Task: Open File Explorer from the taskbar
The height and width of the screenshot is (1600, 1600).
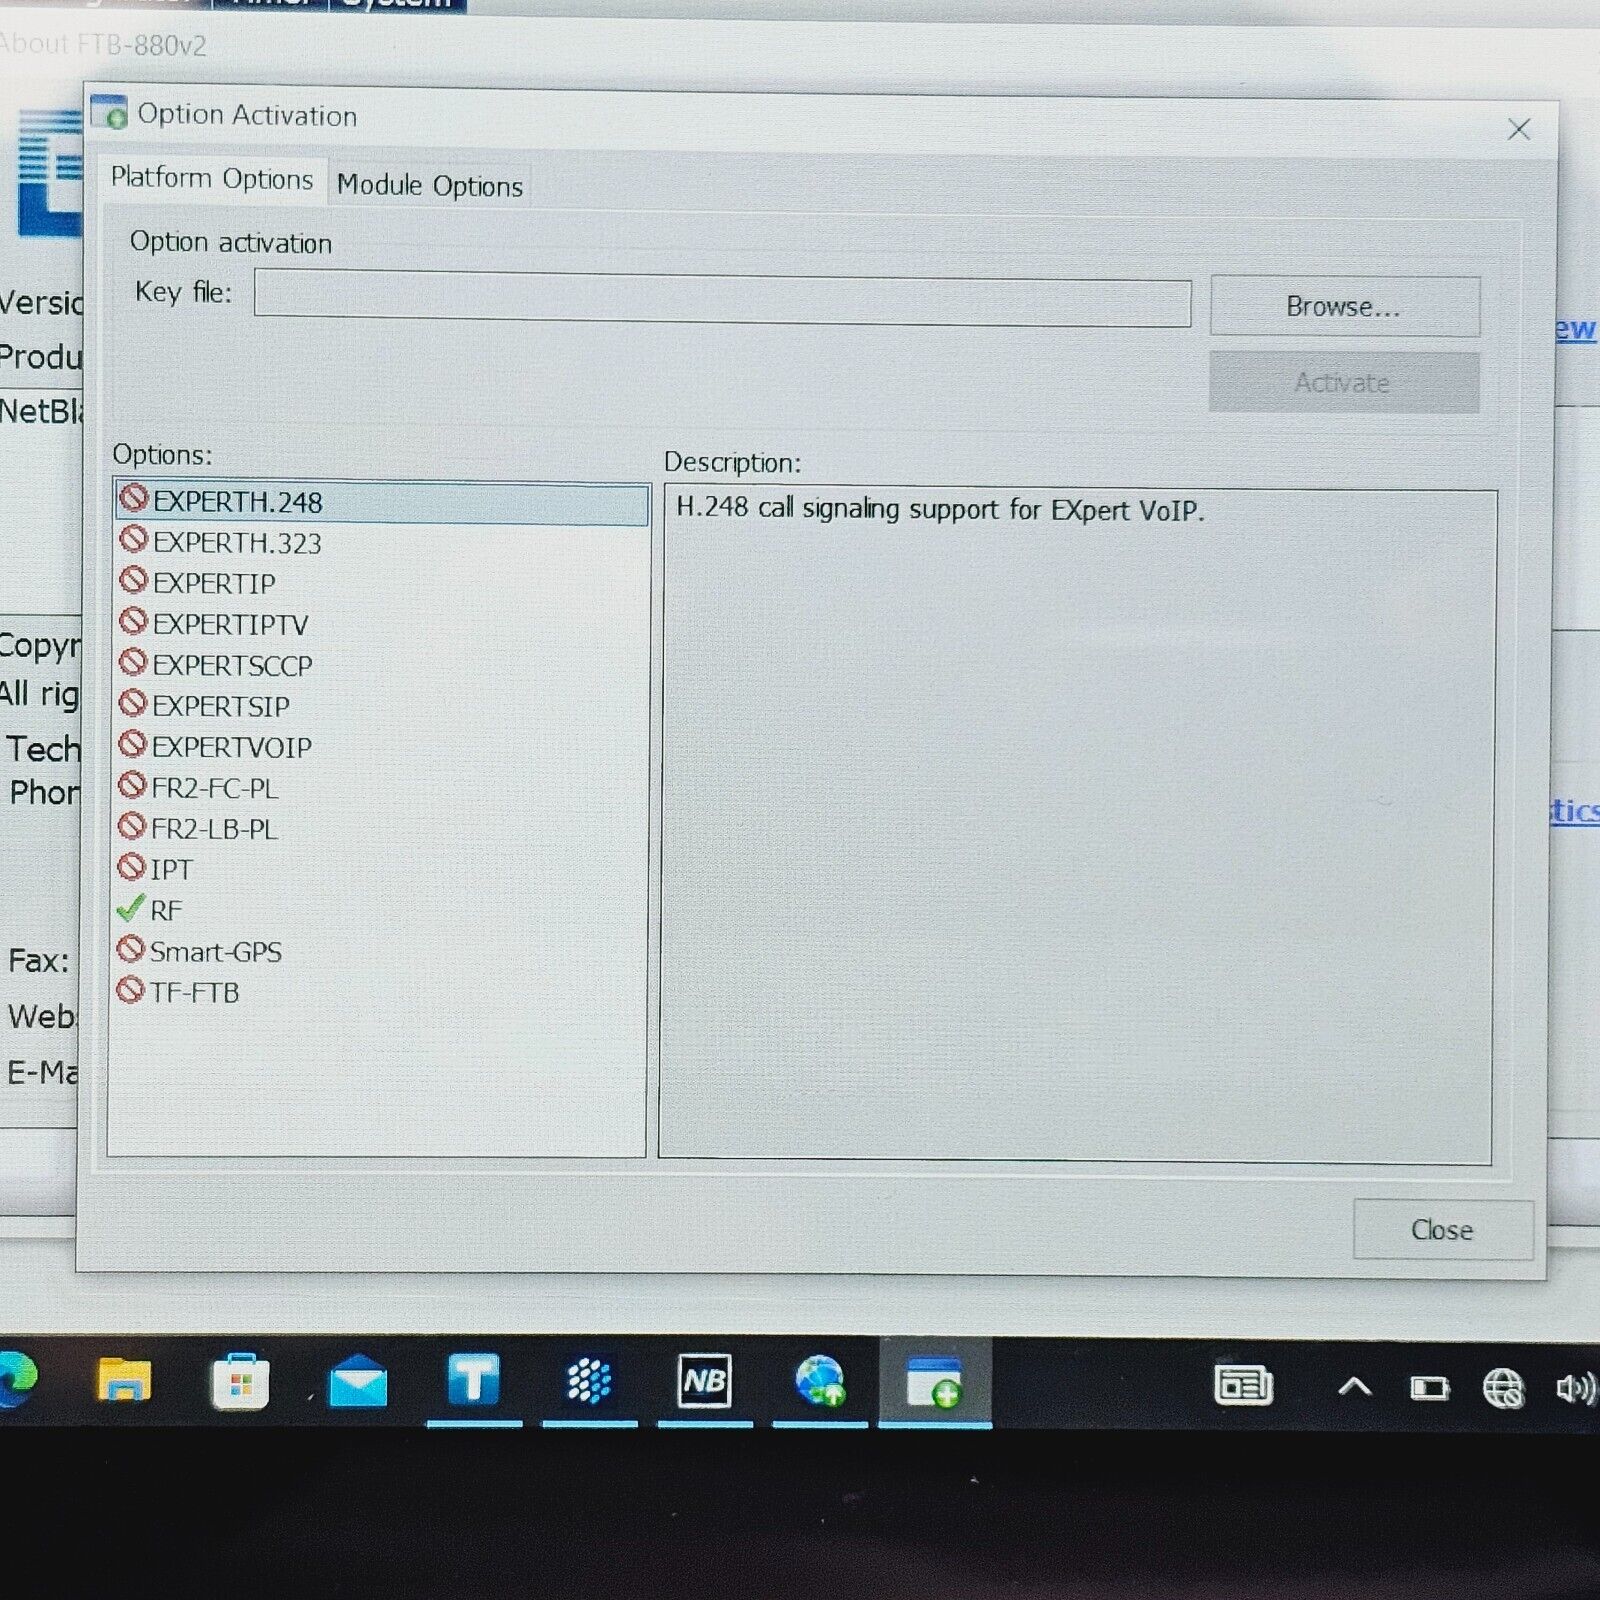Action: 123,1382
